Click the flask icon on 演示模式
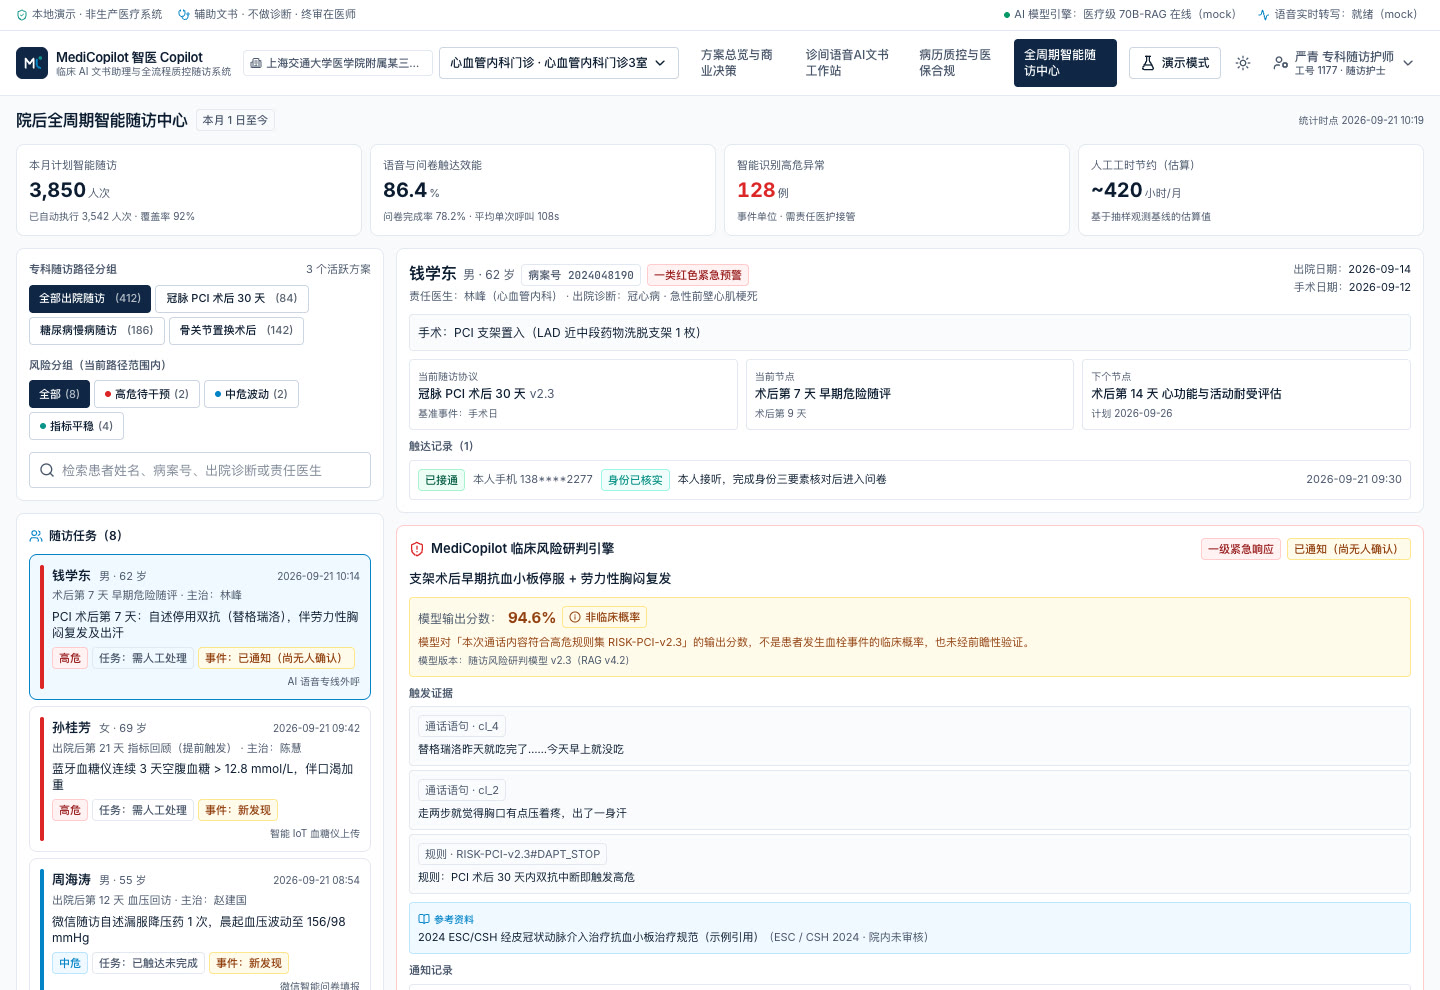The width and height of the screenshot is (1440, 990). pos(1148,63)
